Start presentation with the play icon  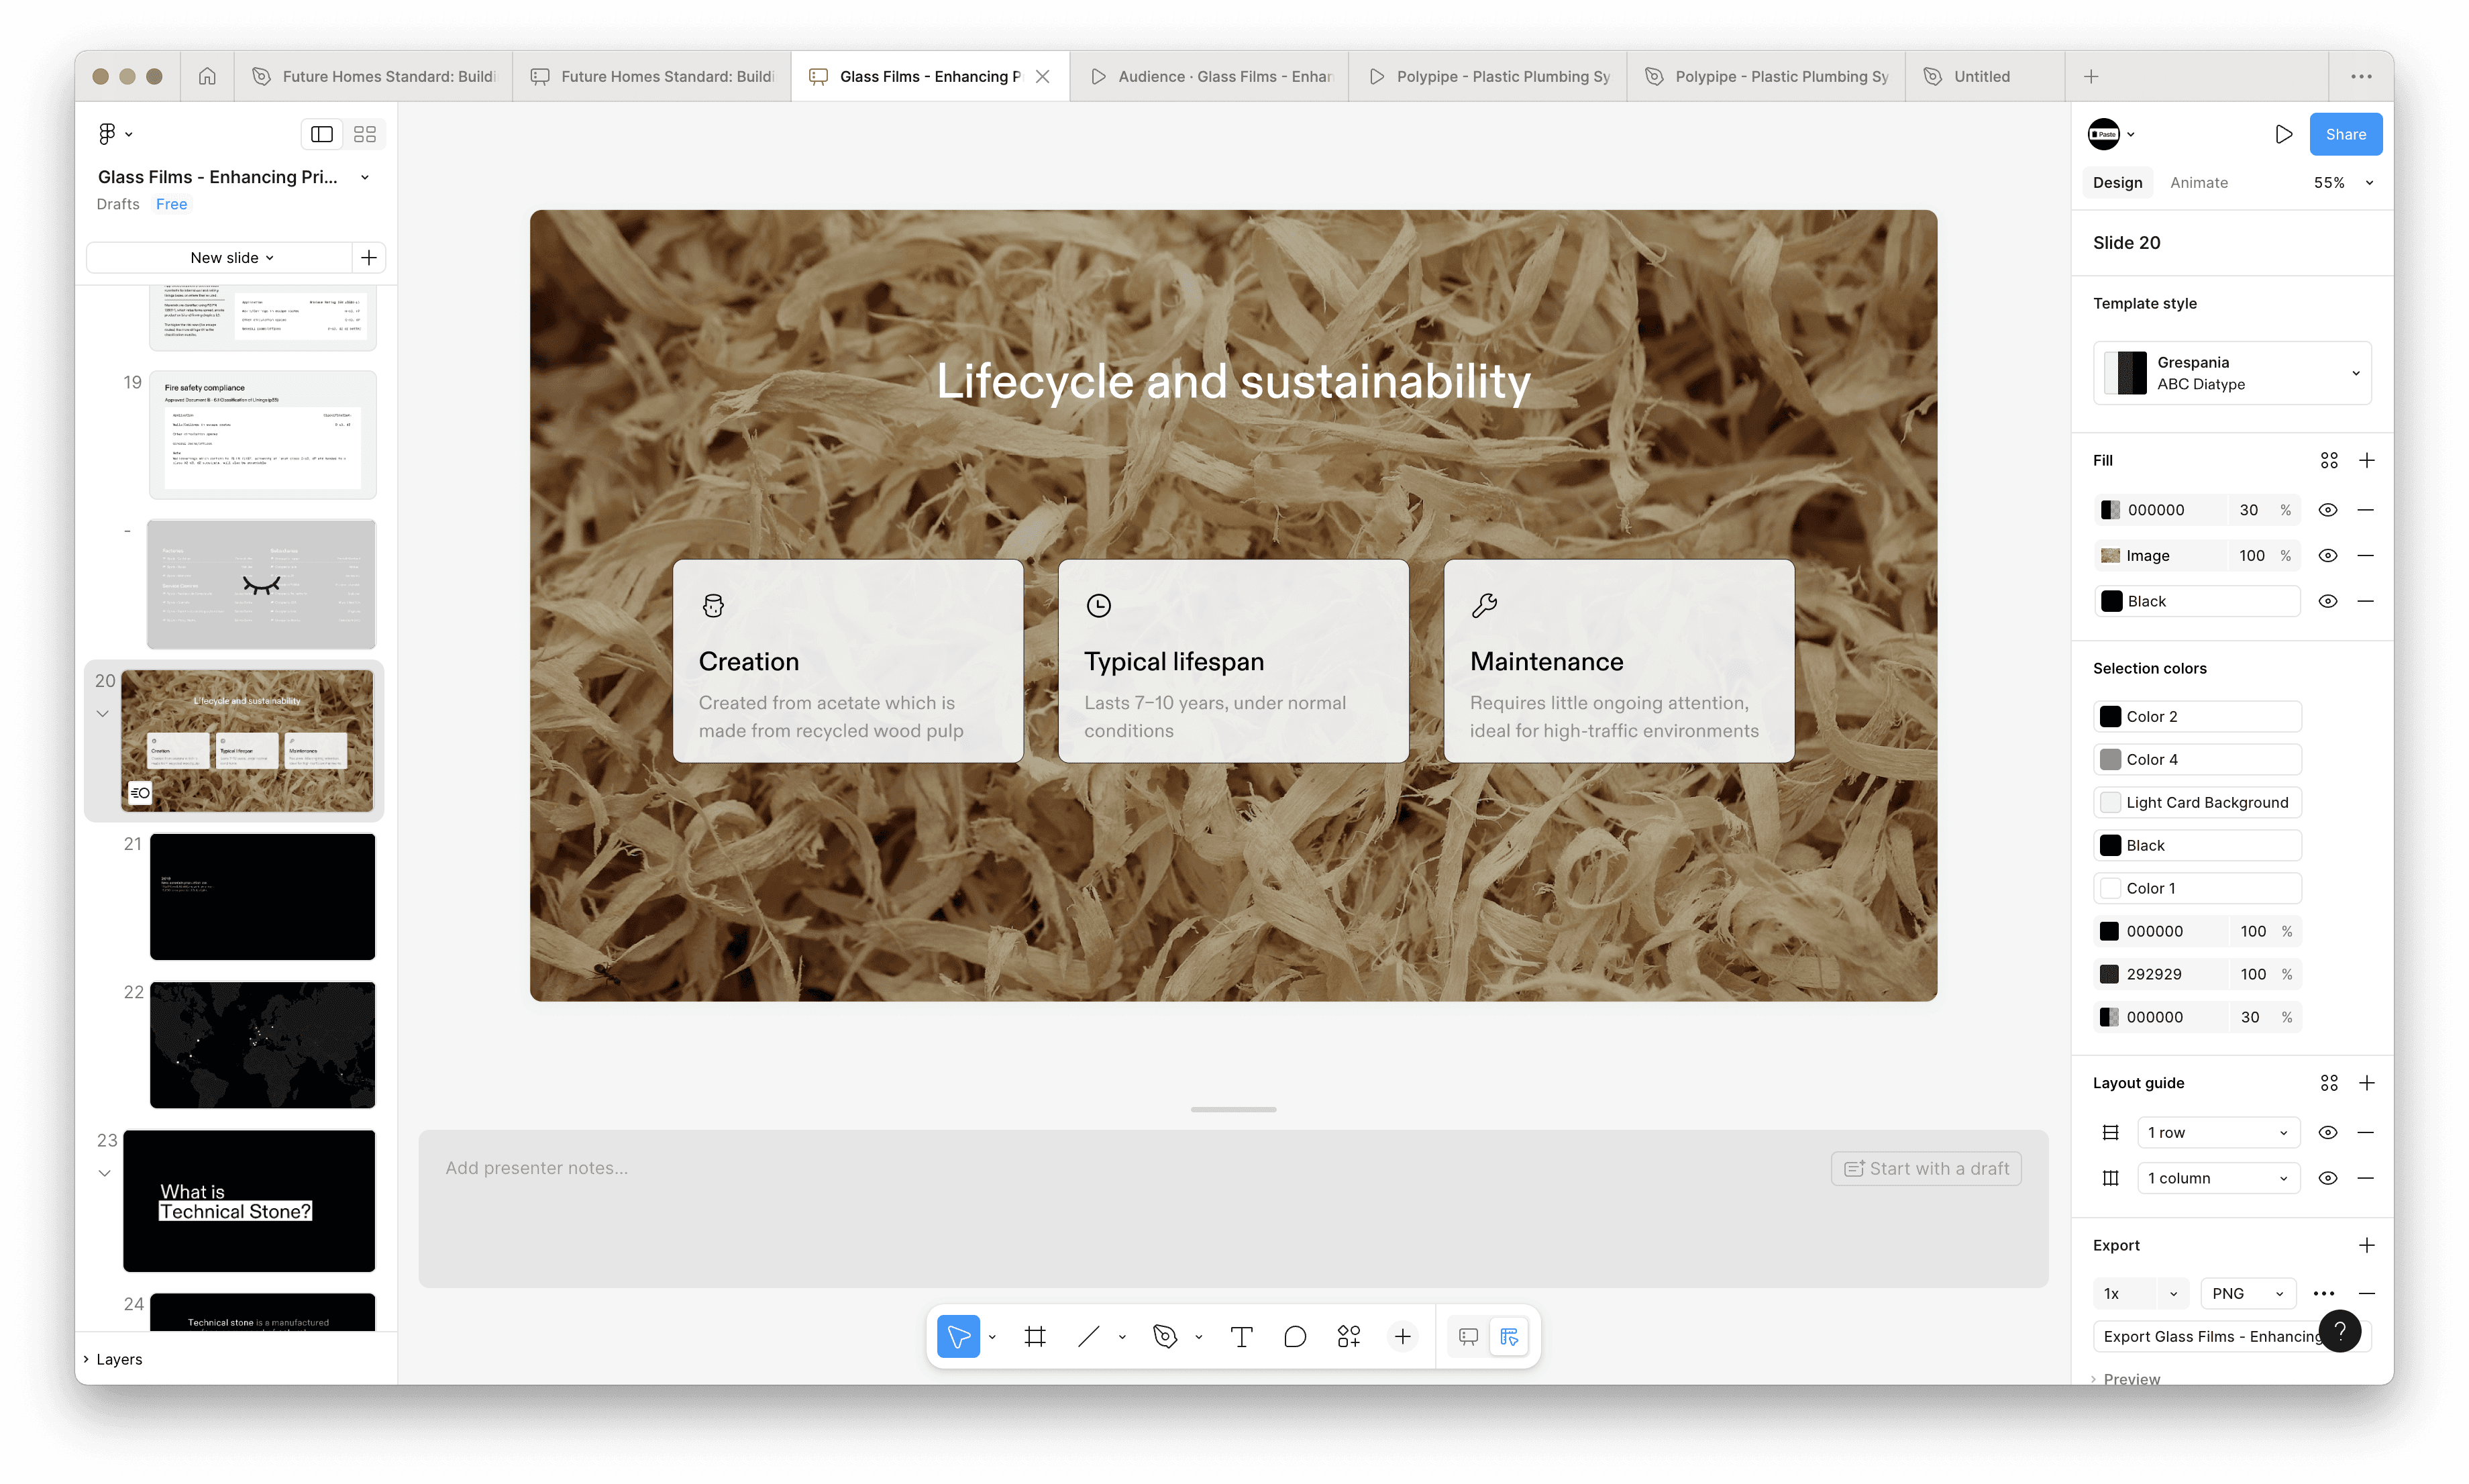coord(2283,134)
